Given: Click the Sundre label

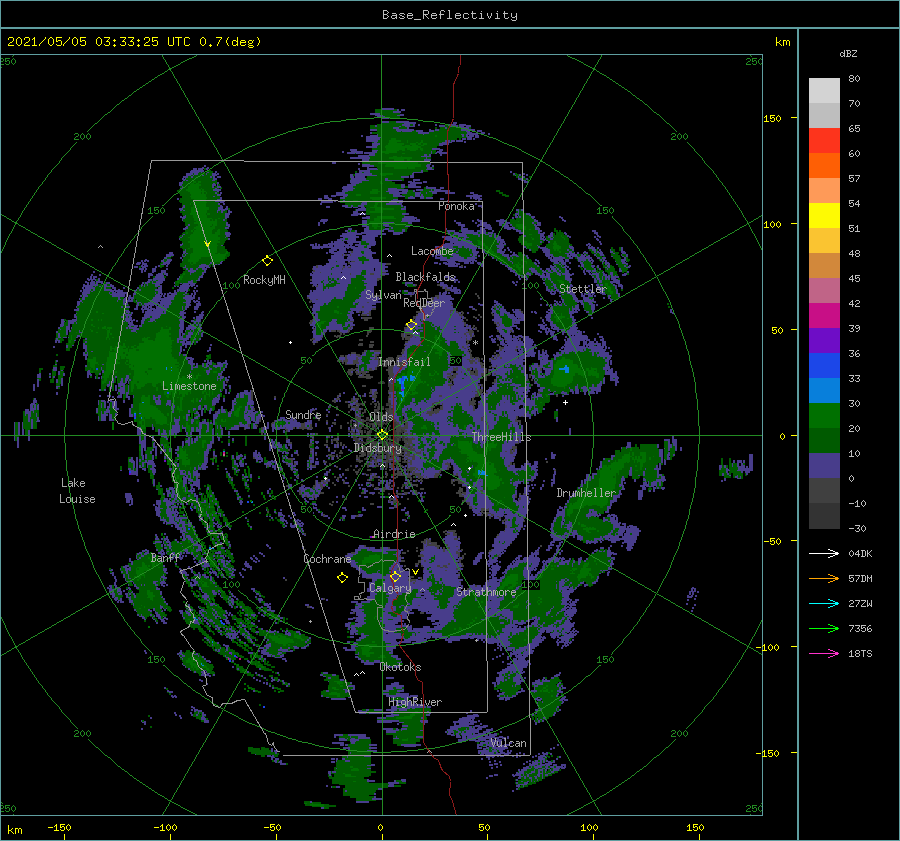Looking at the screenshot, I should click(303, 414).
